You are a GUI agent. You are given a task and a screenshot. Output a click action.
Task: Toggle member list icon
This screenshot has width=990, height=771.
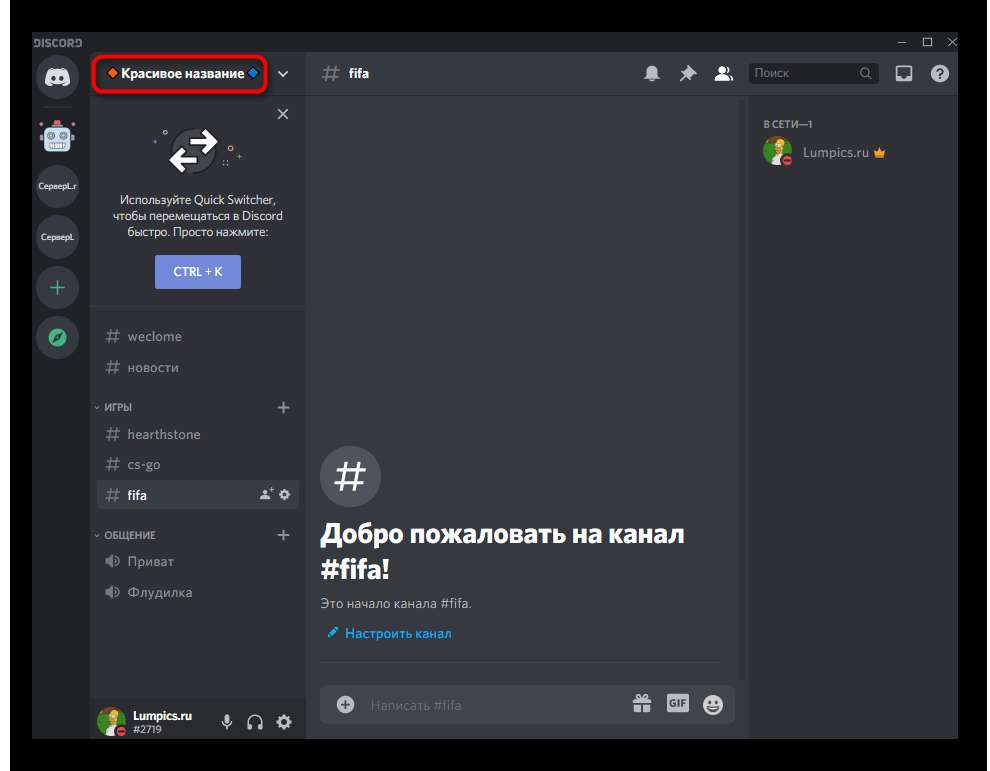[724, 74]
